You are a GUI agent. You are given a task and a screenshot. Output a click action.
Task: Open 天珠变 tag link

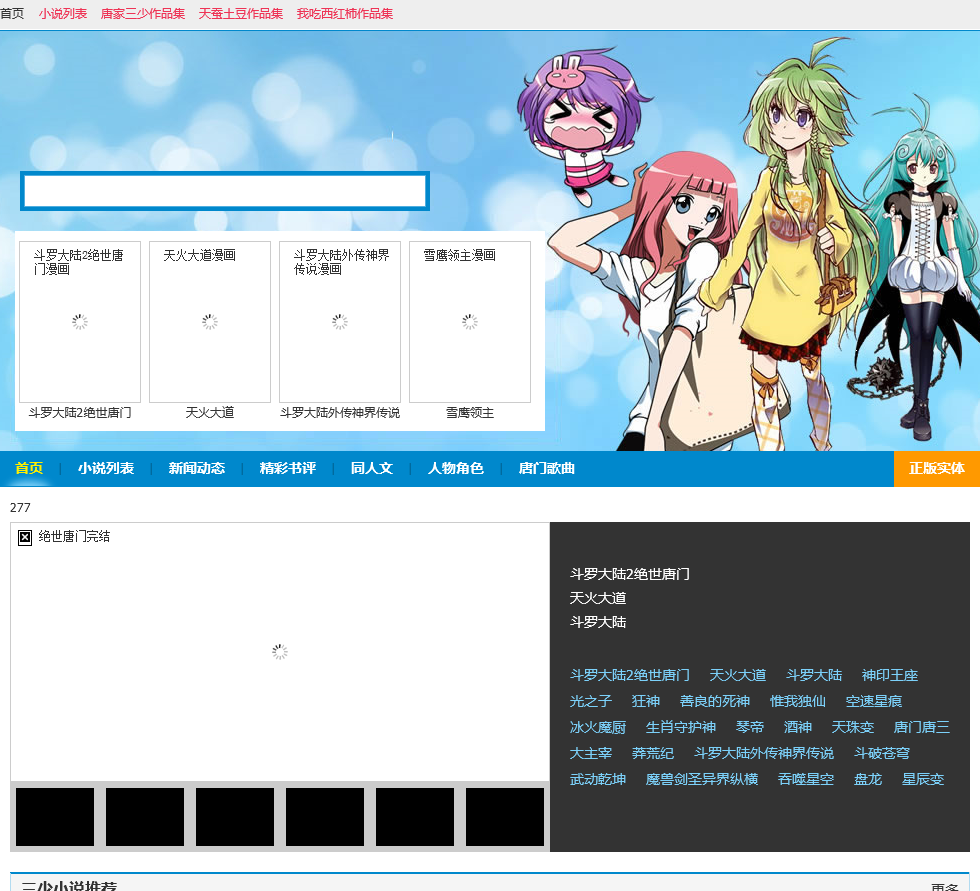tap(852, 727)
